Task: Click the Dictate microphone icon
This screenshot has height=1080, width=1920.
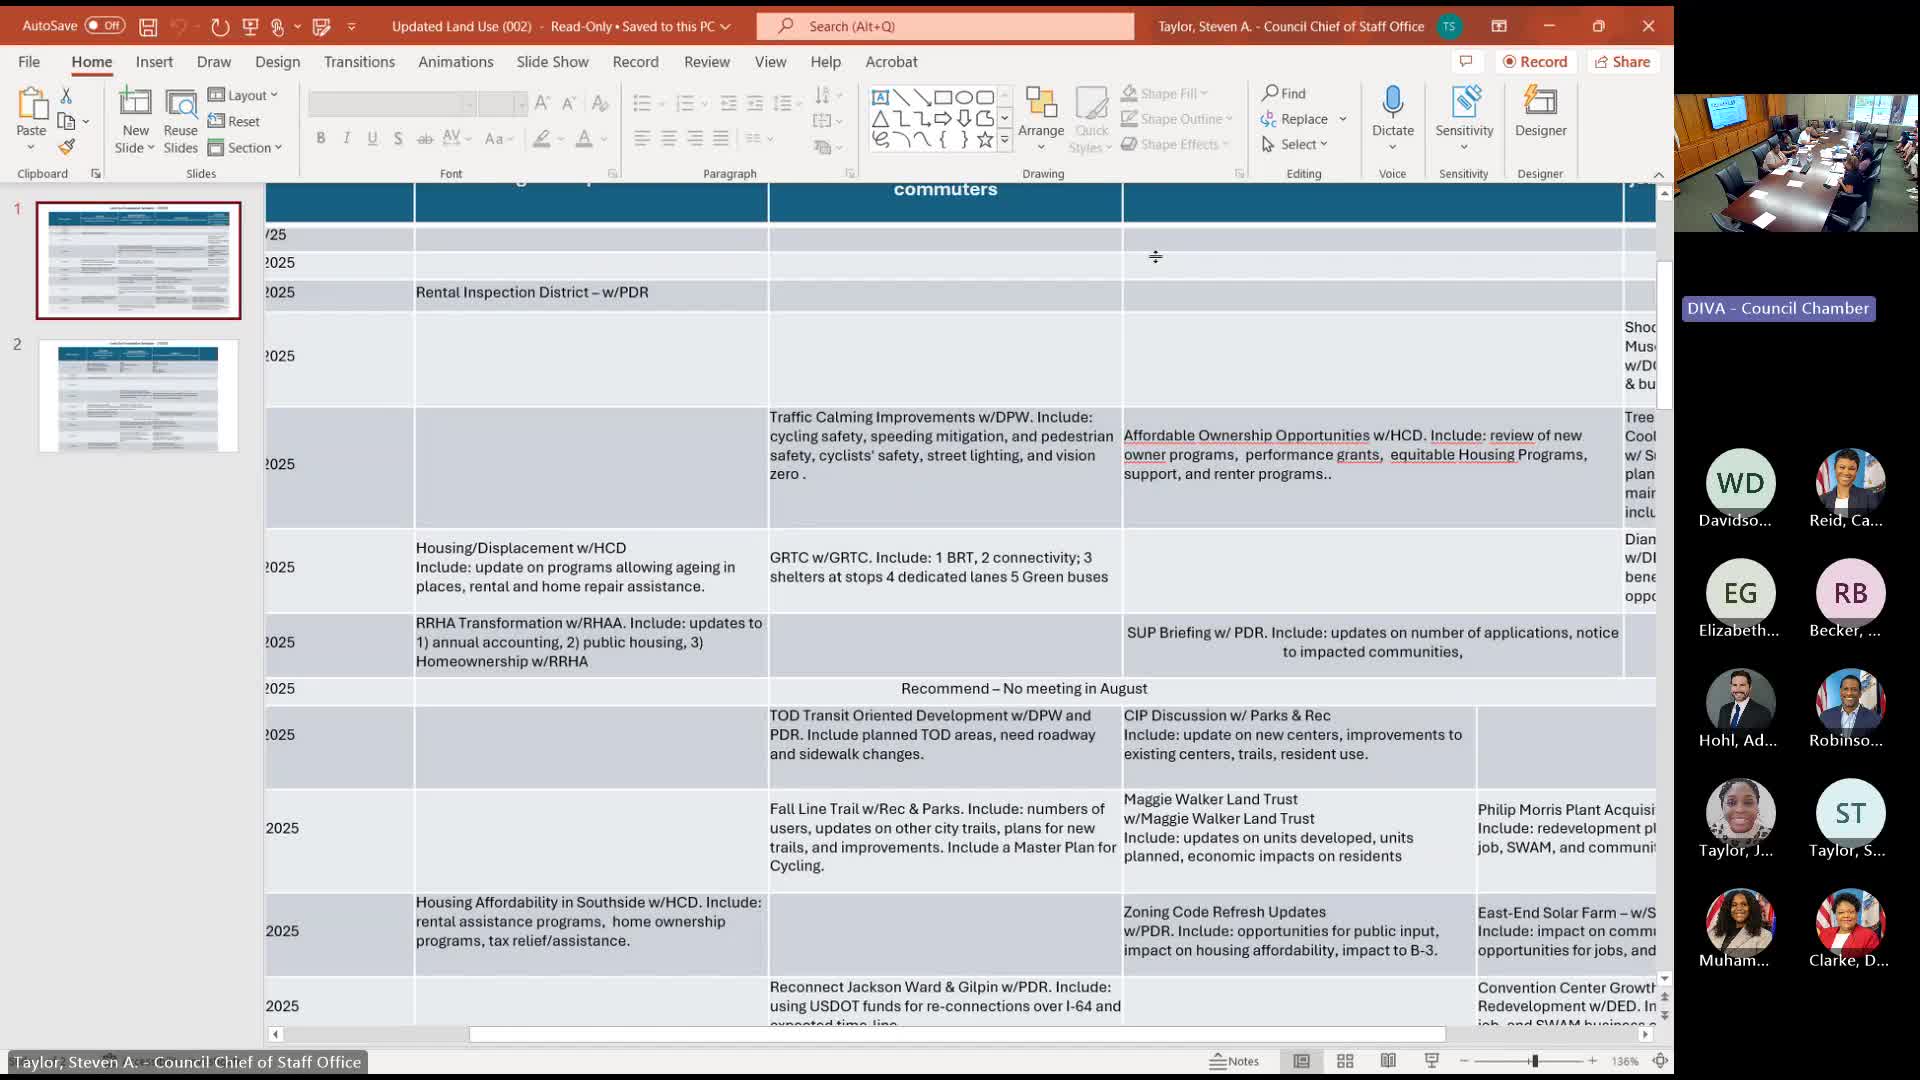Action: click(1392, 101)
